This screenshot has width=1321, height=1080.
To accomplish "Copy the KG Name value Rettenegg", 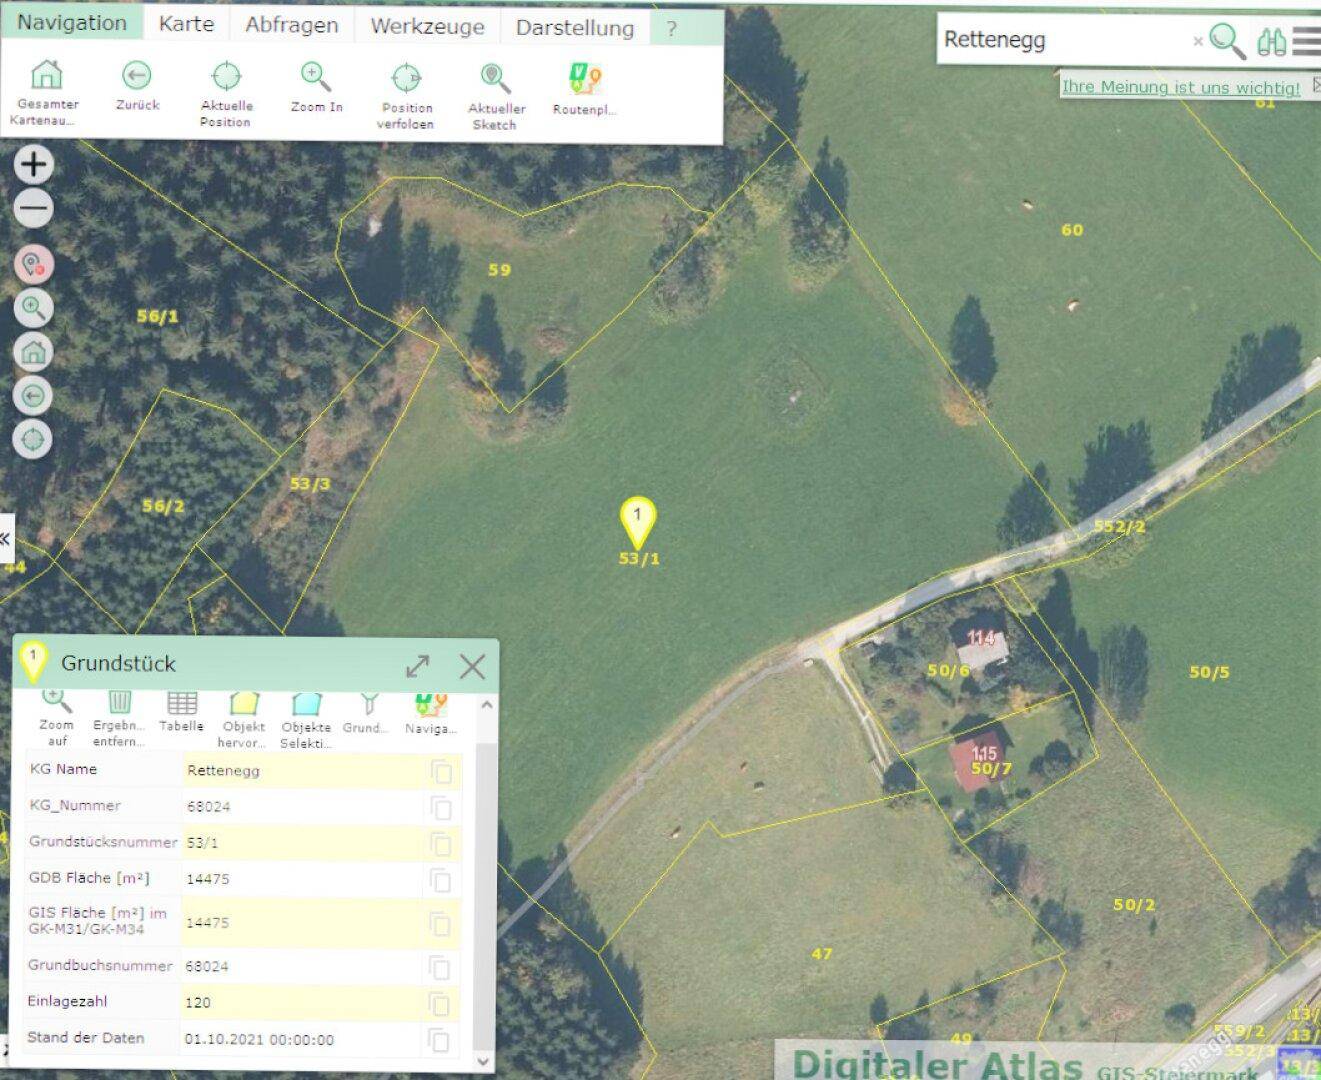I will (x=441, y=772).
